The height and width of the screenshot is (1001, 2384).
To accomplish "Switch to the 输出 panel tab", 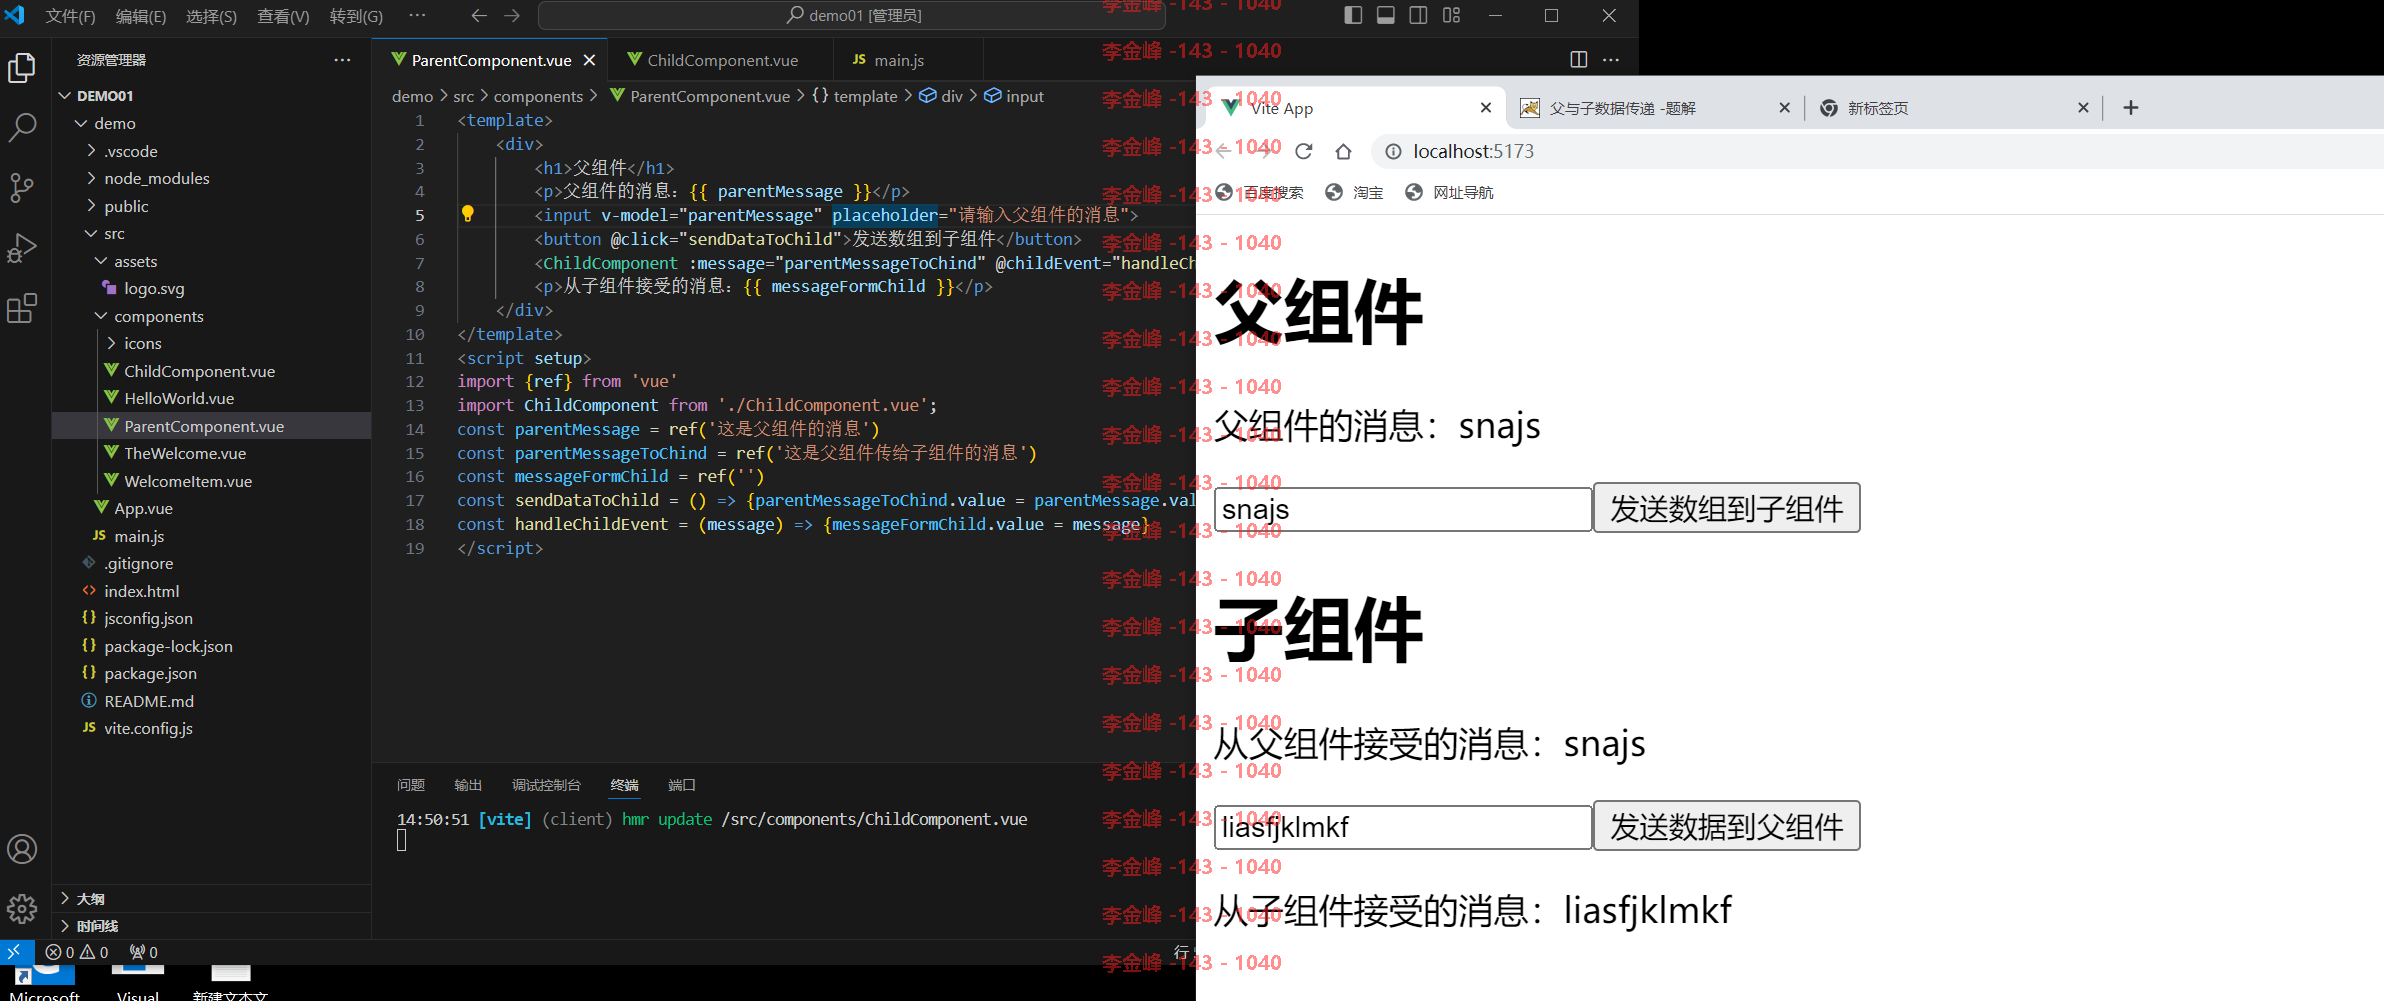I will (468, 785).
